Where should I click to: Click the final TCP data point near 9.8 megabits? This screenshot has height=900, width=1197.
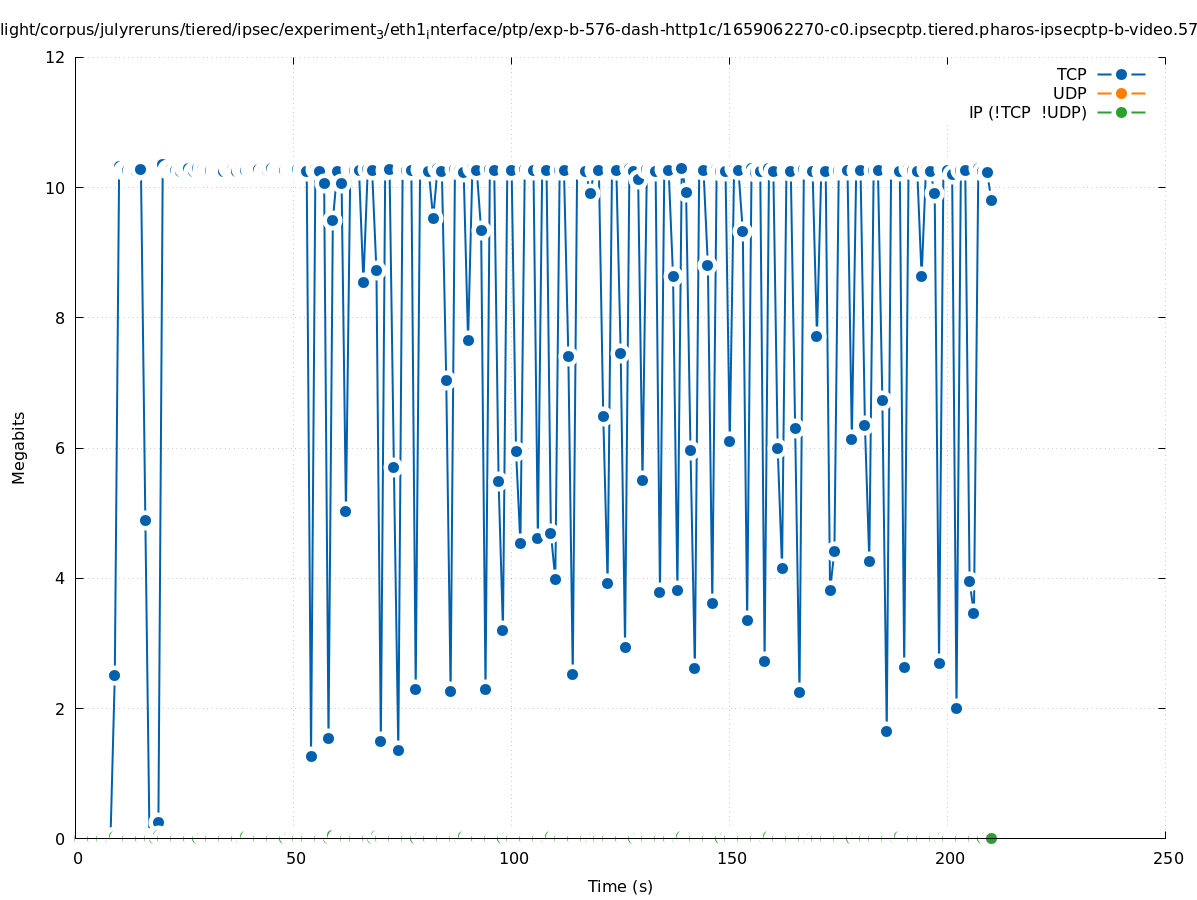point(991,200)
